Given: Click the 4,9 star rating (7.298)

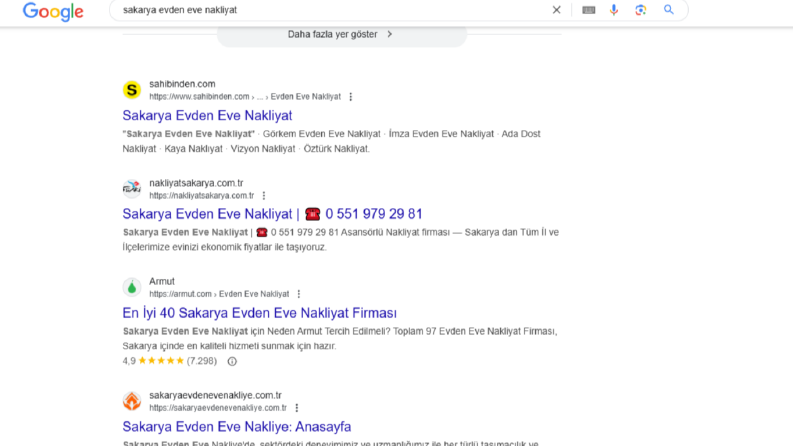Looking at the screenshot, I should [x=169, y=361].
